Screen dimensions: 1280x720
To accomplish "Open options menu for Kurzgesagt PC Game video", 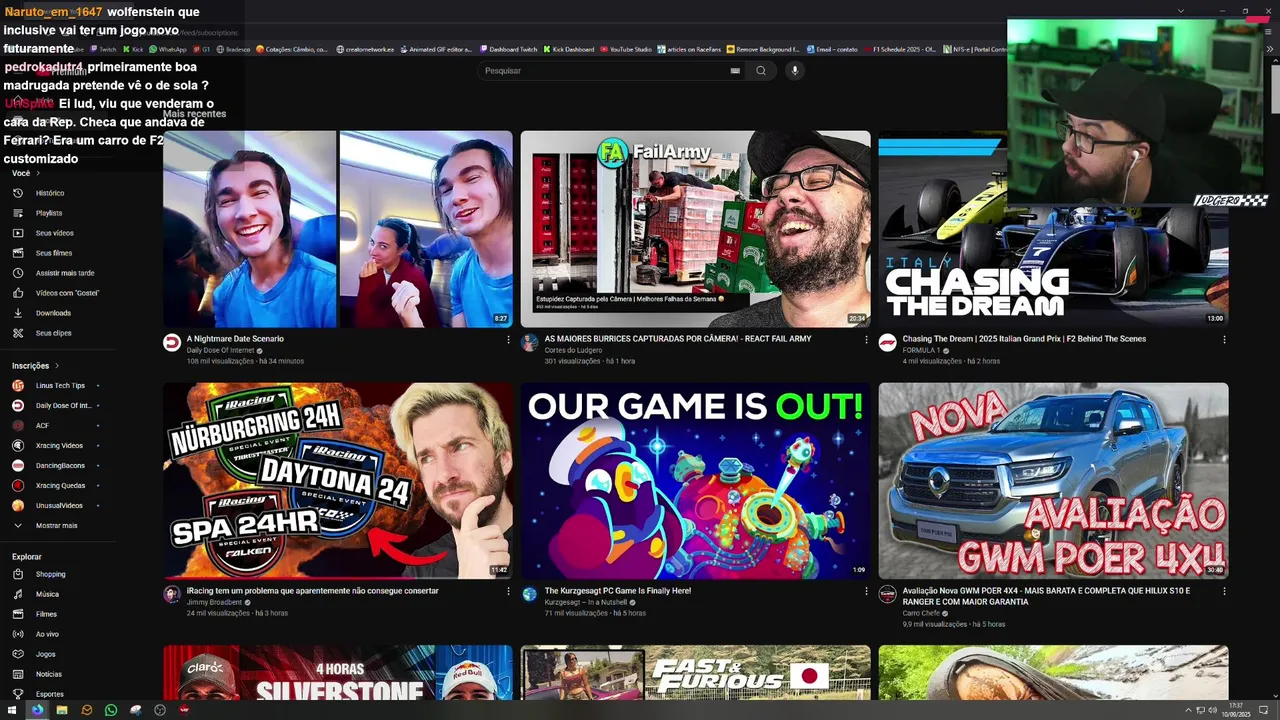I will [x=866, y=591].
